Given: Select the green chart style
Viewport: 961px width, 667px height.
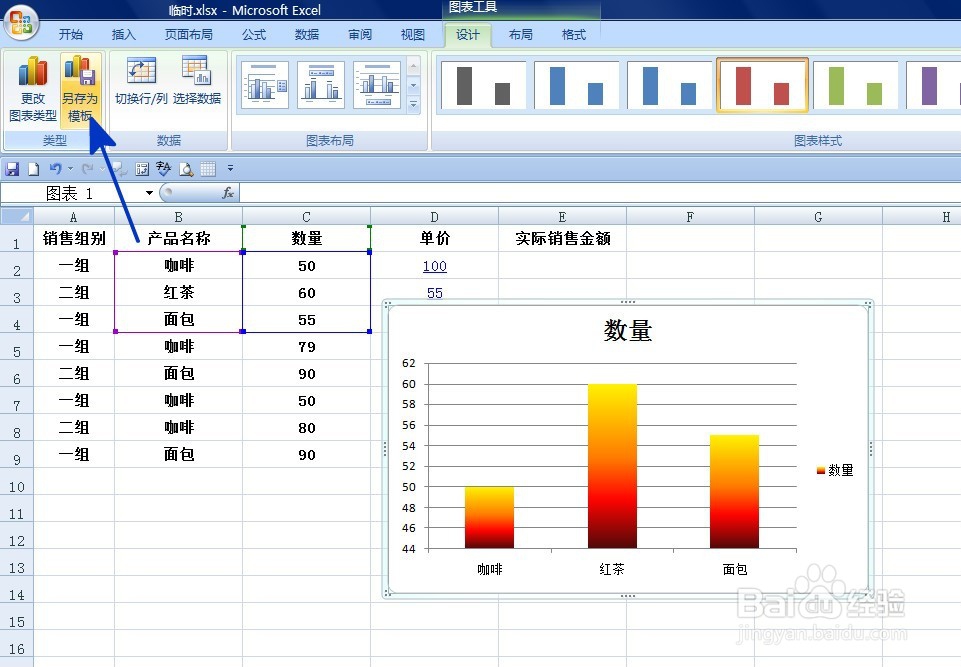Looking at the screenshot, I should (856, 84).
